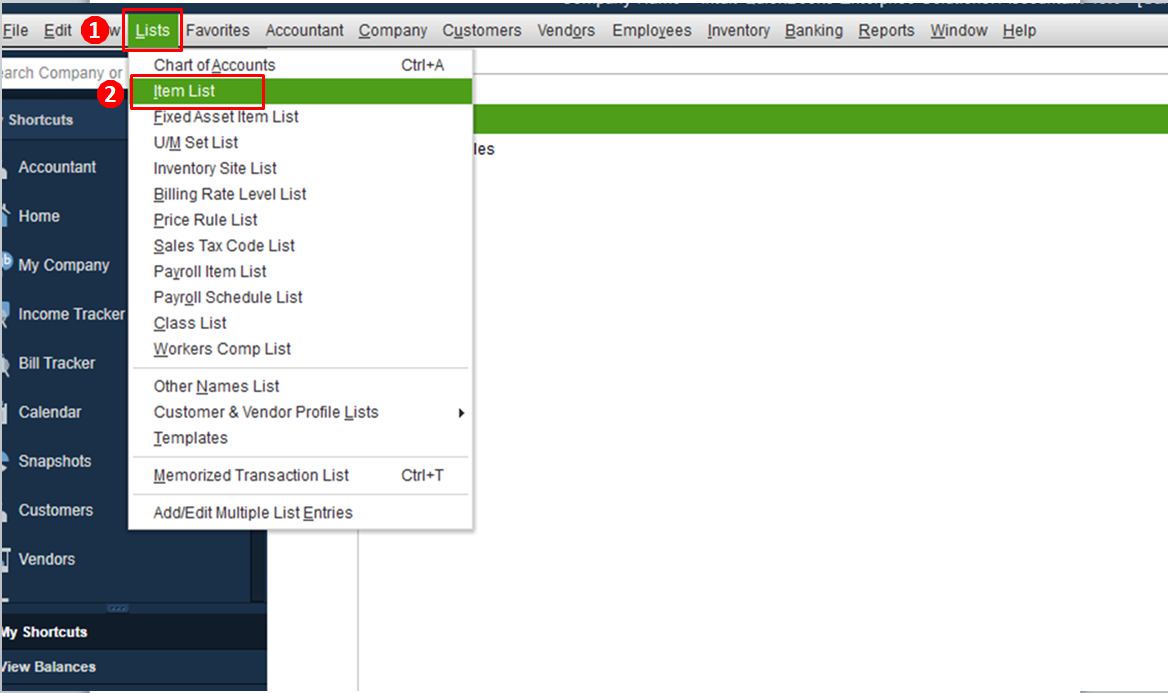Open Other Names List
Viewport: 1168px width, 693px height.
tap(300, 387)
